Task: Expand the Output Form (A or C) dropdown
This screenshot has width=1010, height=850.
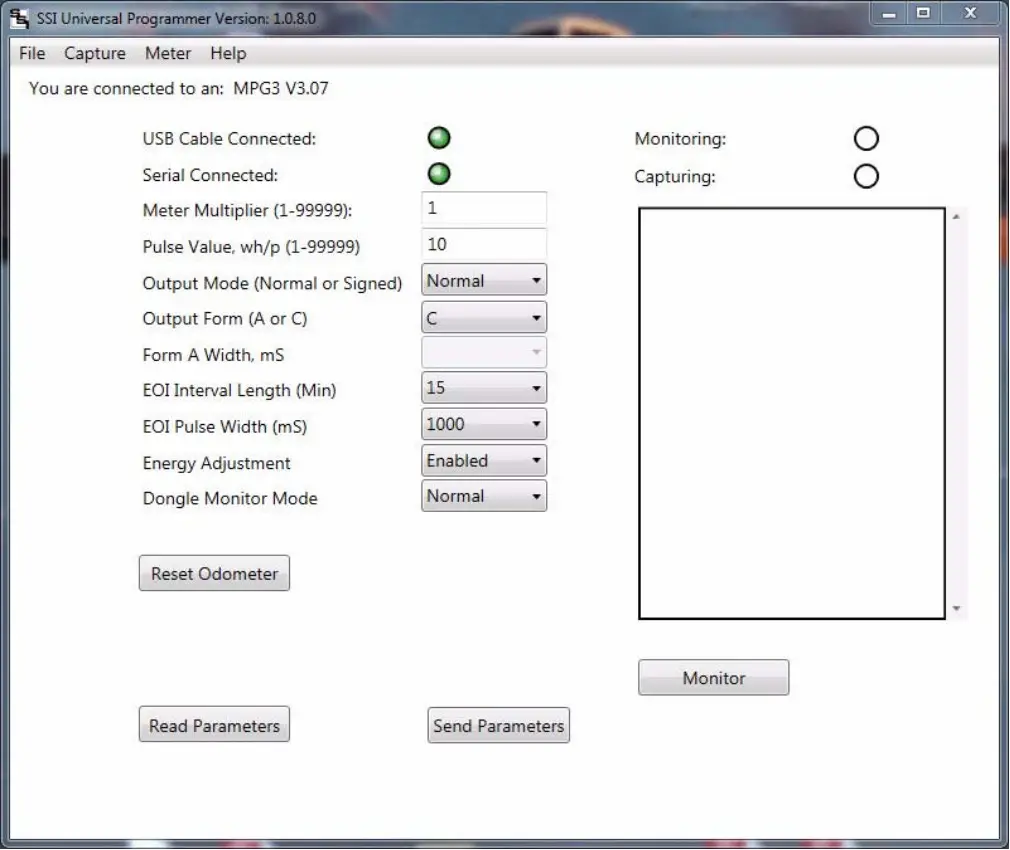Action: pos(484,319)
